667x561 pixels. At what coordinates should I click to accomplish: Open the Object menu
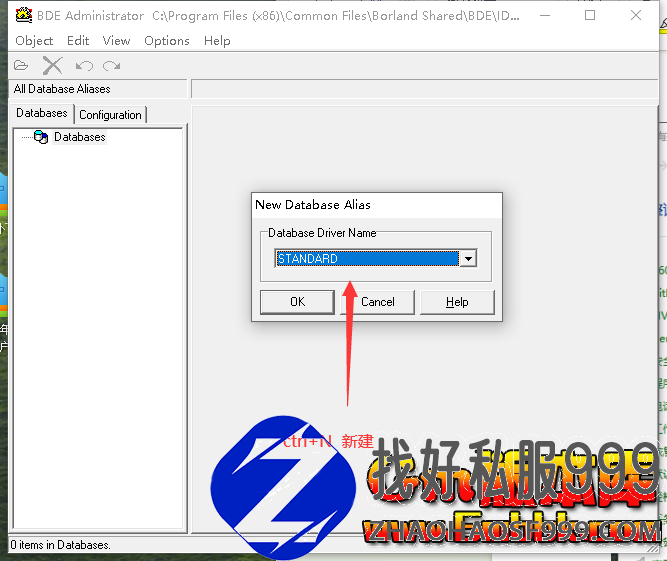[x=34, y=41]
